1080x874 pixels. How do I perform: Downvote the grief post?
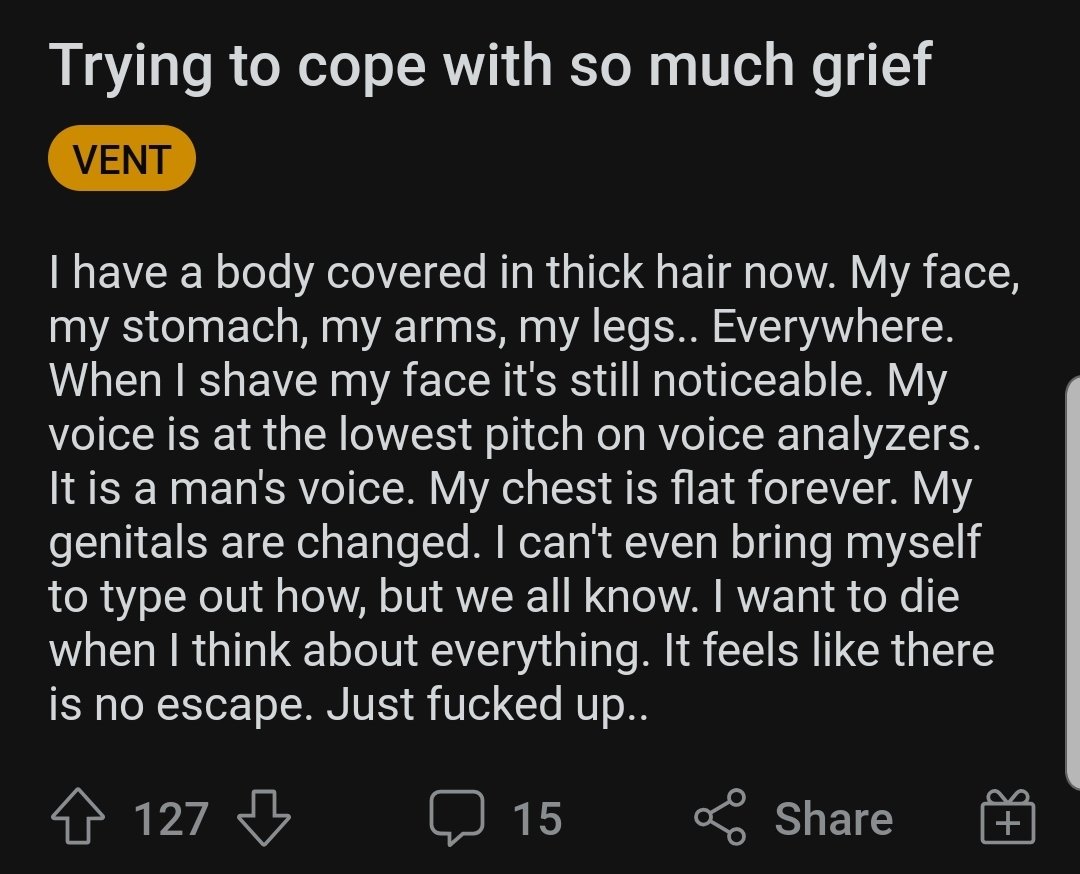264,819
